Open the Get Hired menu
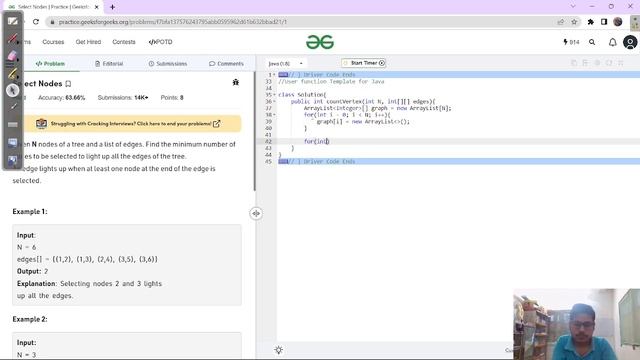The height and width of the screenshot is (360, 640). point(88,42)
